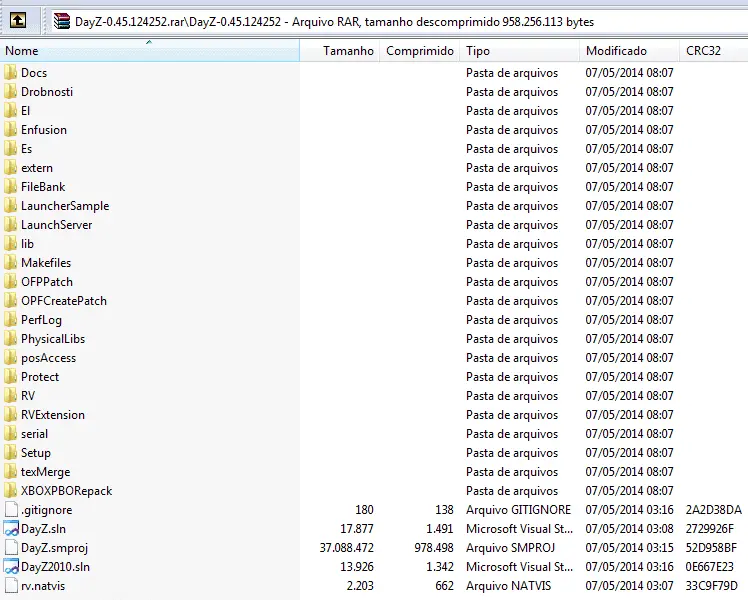Click the 2.203 size value
The width and height of the screenshot is (748, 600).
click(360, 586)
